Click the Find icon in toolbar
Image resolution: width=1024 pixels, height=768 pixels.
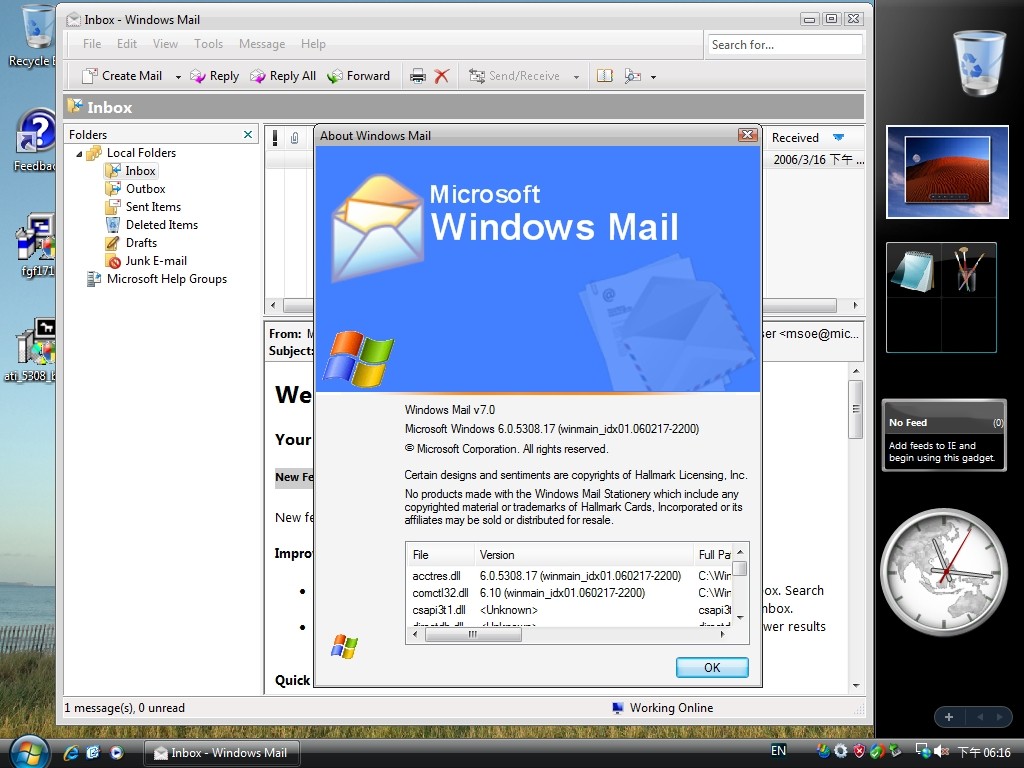(x=632, y=76)
